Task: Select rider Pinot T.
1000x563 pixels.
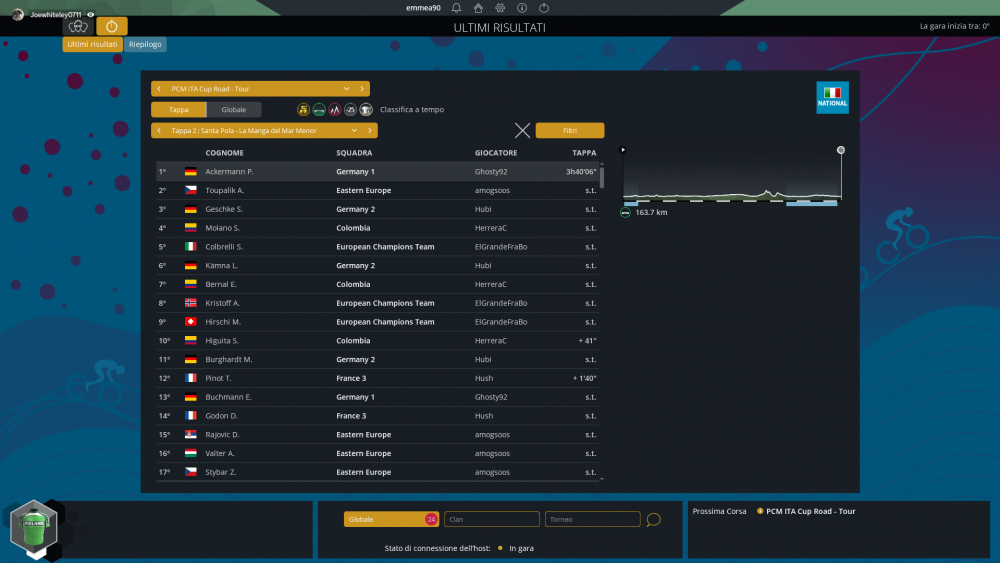Action: pyautogui.click(x=218, y=379)
